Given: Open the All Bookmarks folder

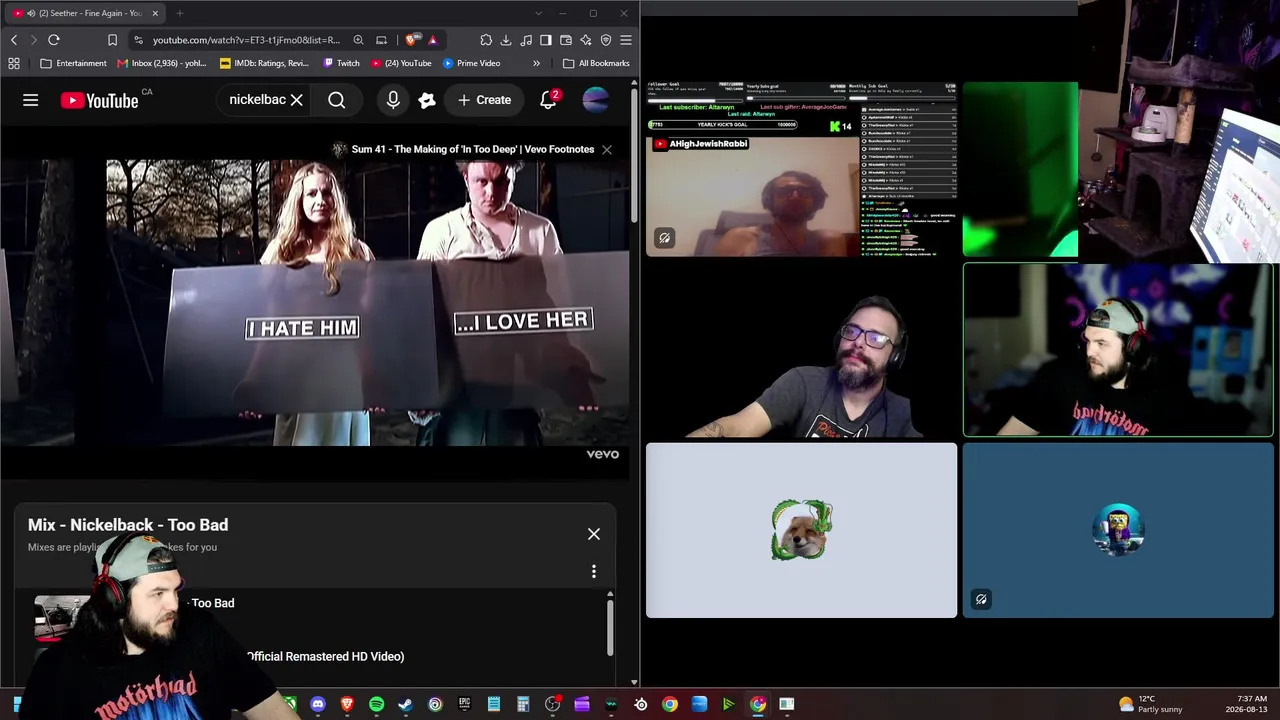Looking at the screenshot, I should tap(597, 63).
